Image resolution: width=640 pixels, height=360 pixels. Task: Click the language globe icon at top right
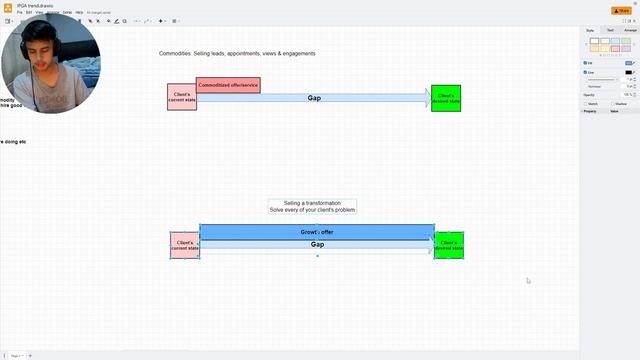[635, 3]
